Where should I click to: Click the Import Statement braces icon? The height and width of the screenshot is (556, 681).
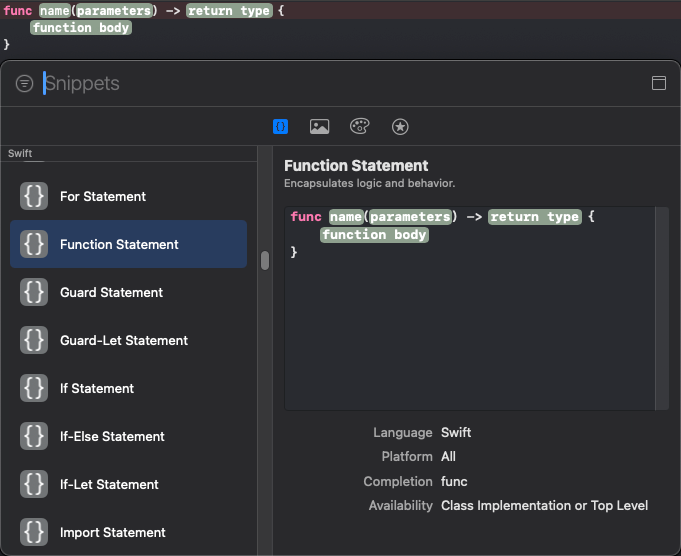click(34, 532)
